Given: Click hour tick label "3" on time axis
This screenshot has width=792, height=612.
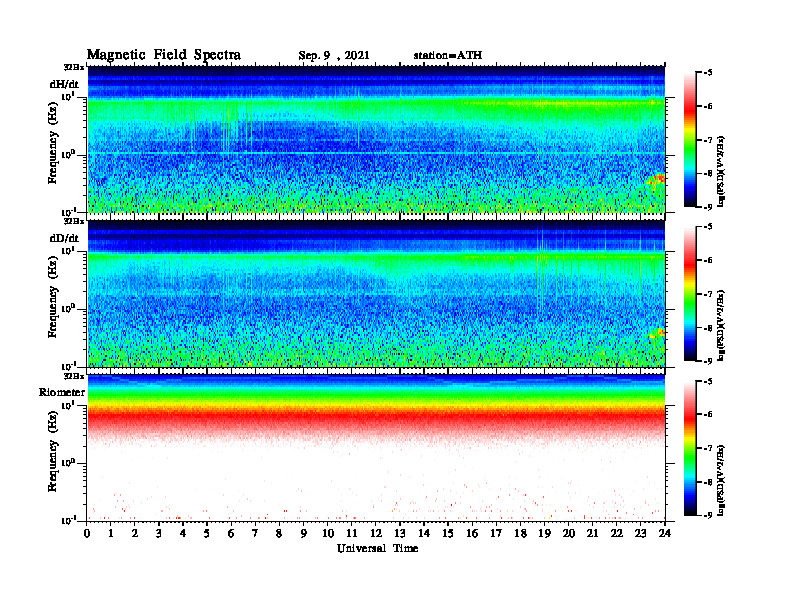Looking at the screenshot, I should [159, 533].
